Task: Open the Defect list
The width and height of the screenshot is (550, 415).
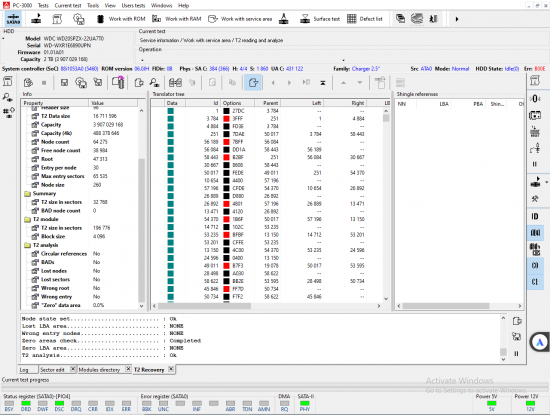Action: pos(365,19)
